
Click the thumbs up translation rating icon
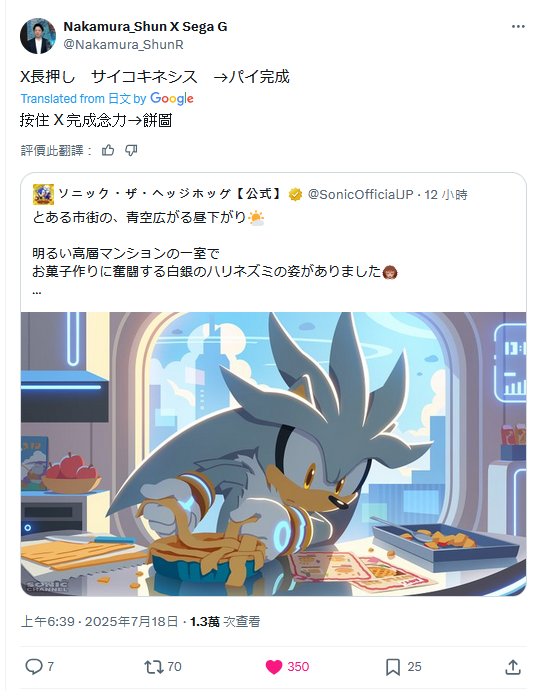[108, 150]
